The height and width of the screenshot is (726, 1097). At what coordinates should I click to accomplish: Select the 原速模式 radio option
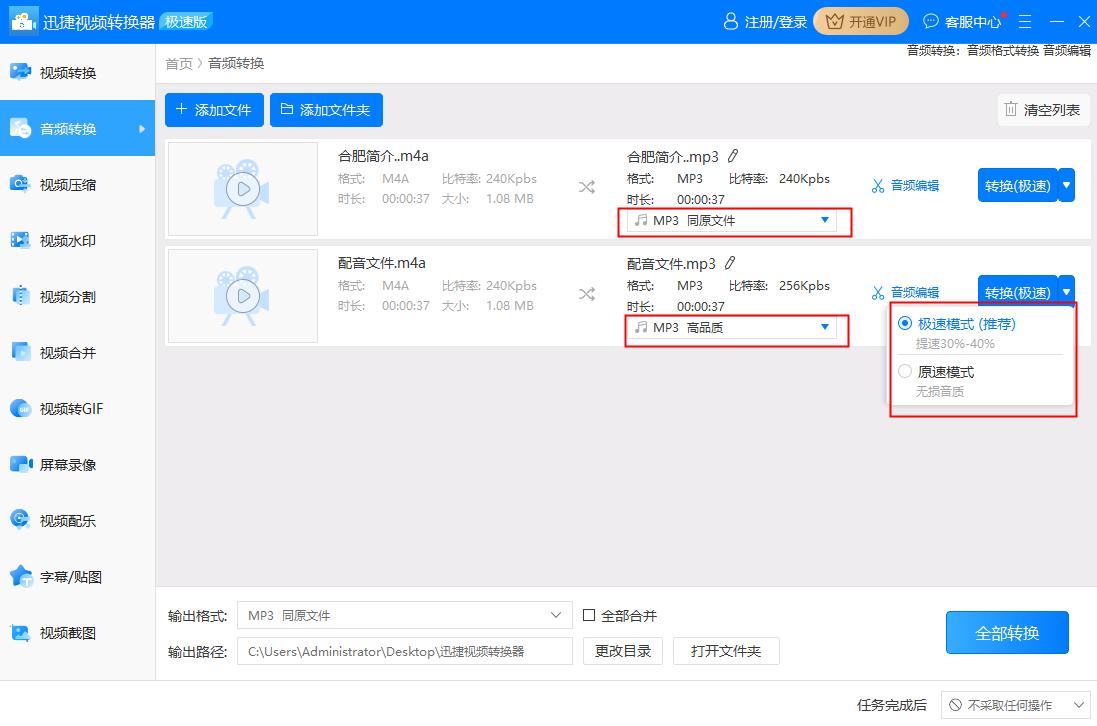click(x=905, y=372)
